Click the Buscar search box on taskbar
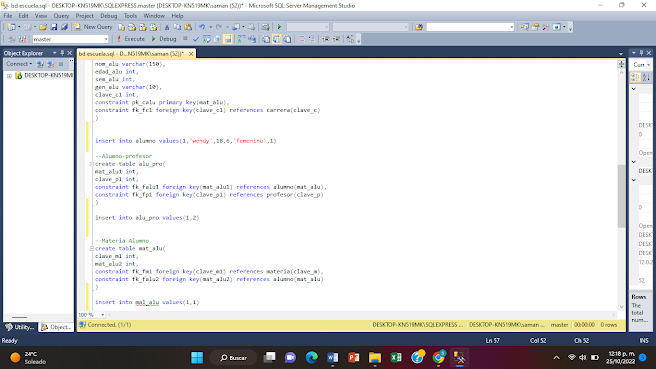 (233, 358)
